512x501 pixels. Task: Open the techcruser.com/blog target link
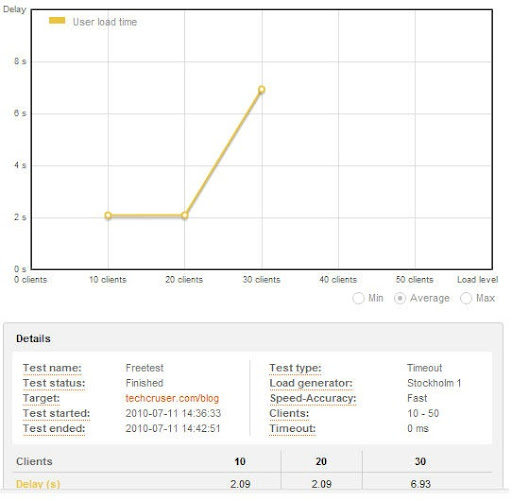172,398
